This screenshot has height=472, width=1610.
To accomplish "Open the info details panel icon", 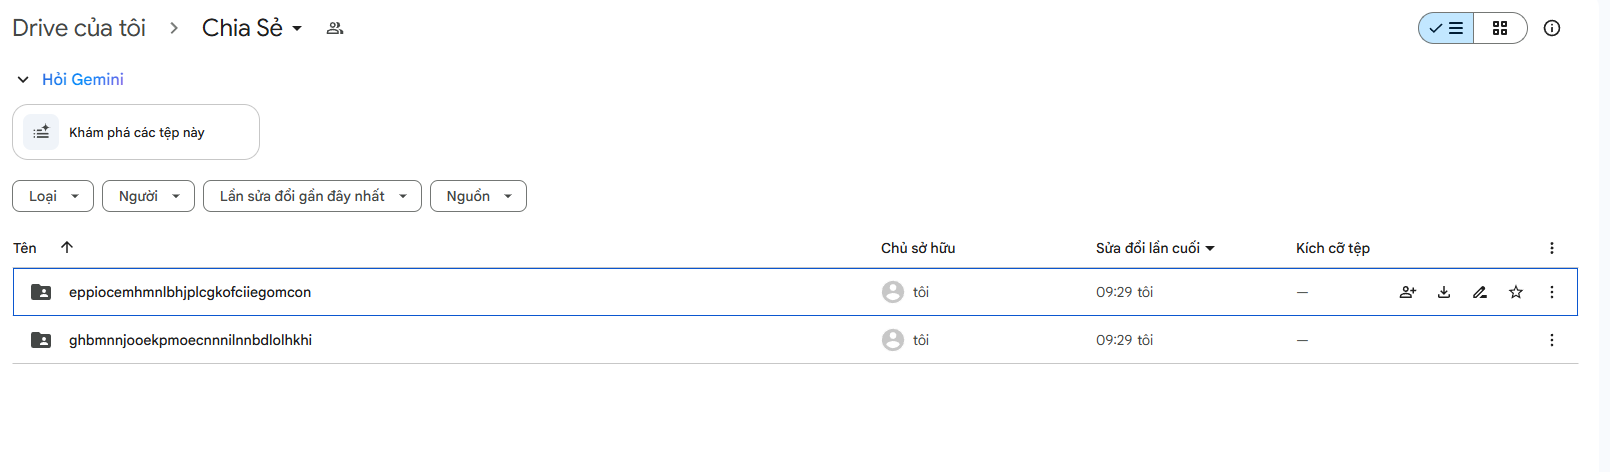I will [x=1552, y=28].
